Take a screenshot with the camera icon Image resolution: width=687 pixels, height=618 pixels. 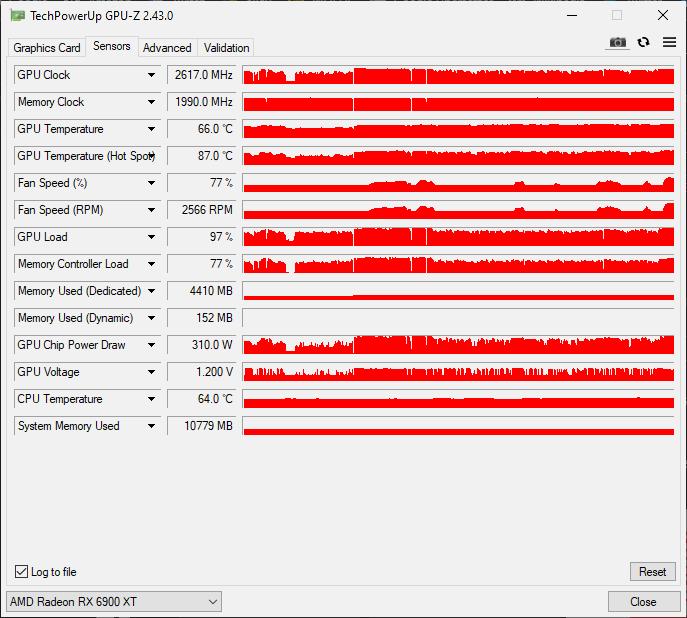tap(617, 42)
